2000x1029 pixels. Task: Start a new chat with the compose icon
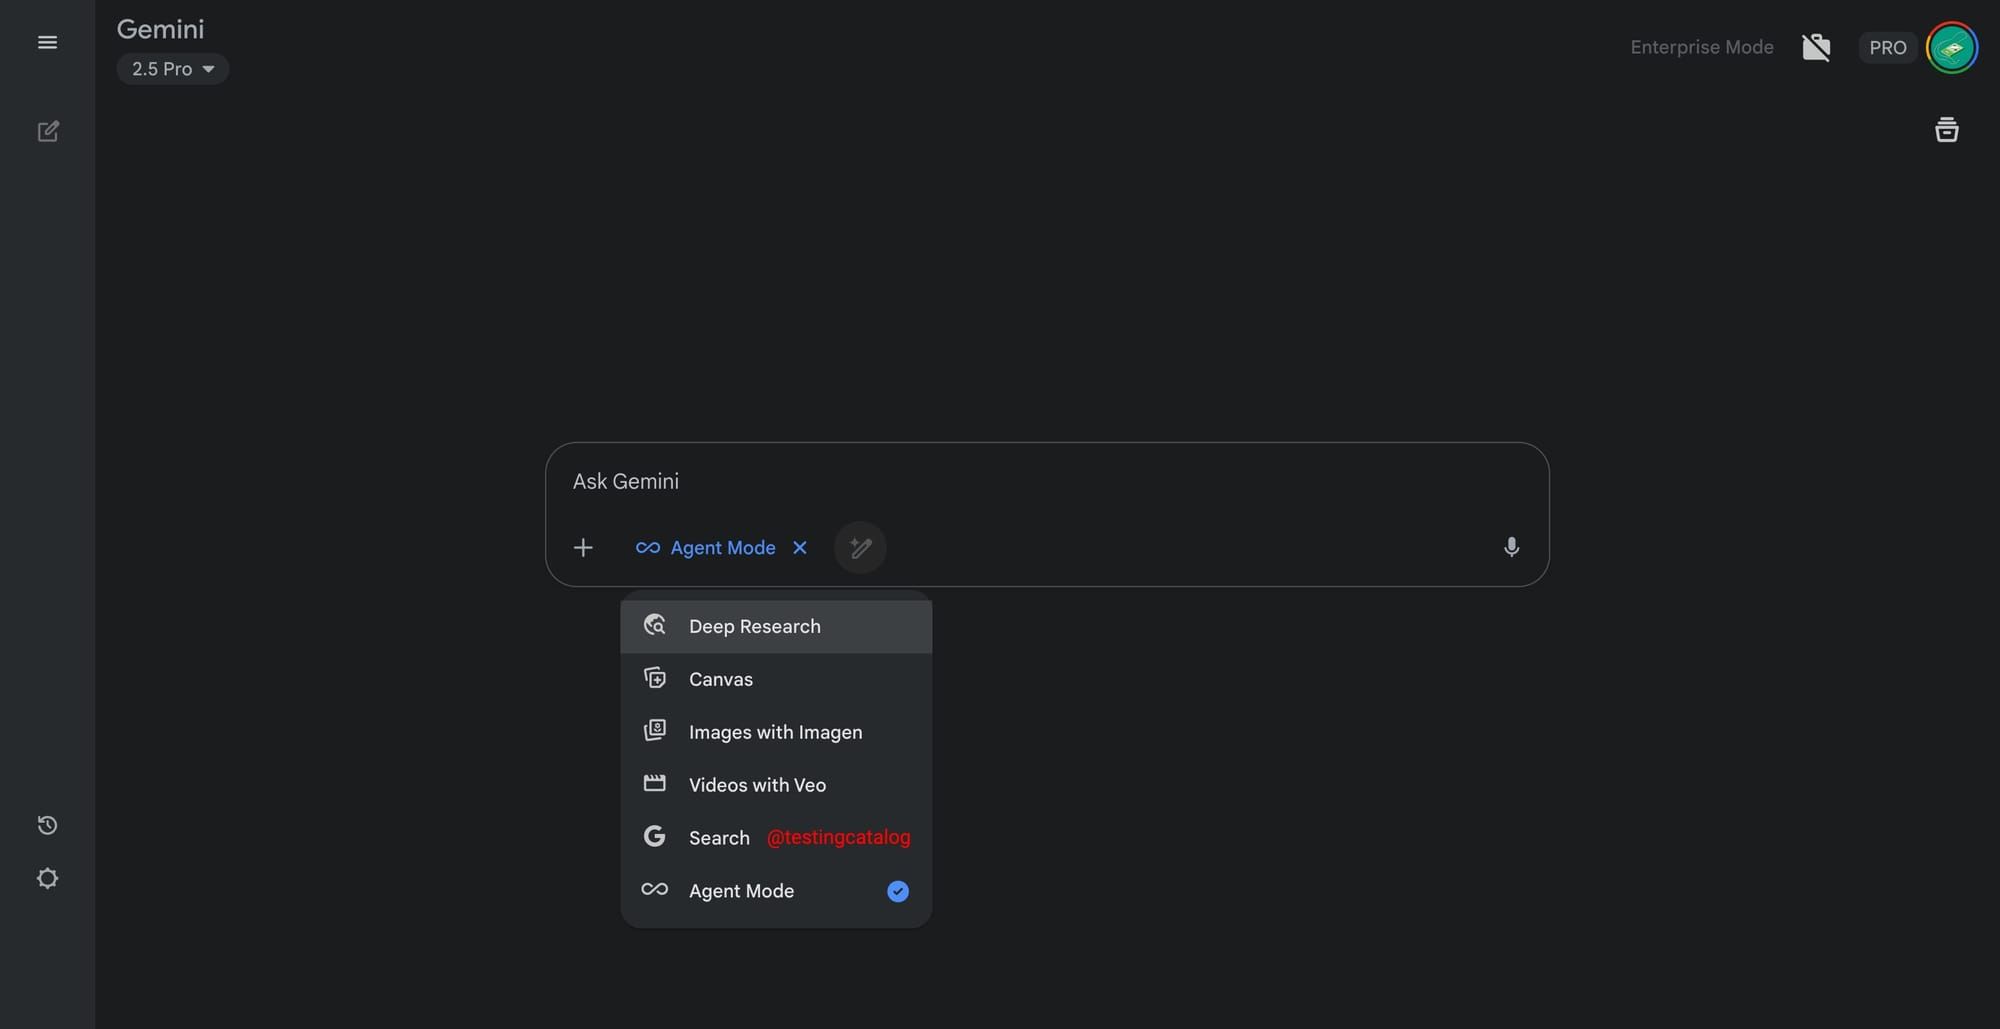[47, 131]
